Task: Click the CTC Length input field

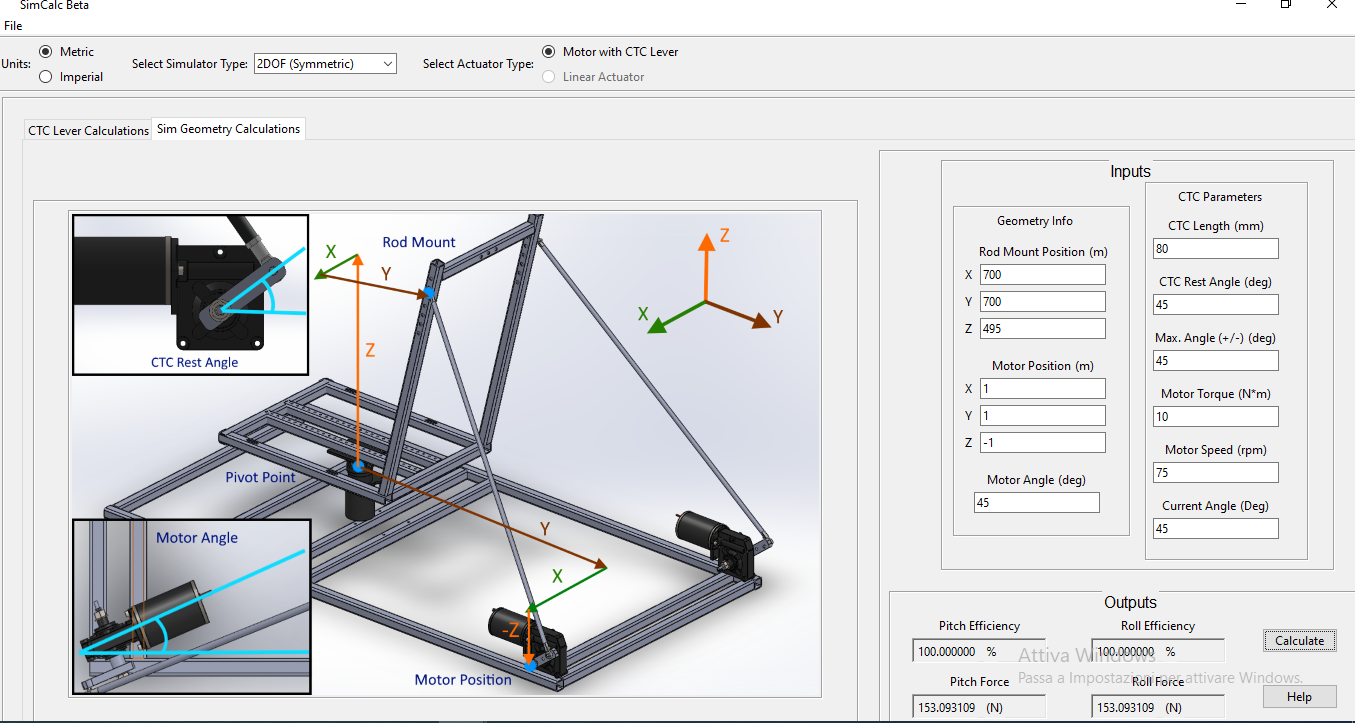Action: [1215, 249]
